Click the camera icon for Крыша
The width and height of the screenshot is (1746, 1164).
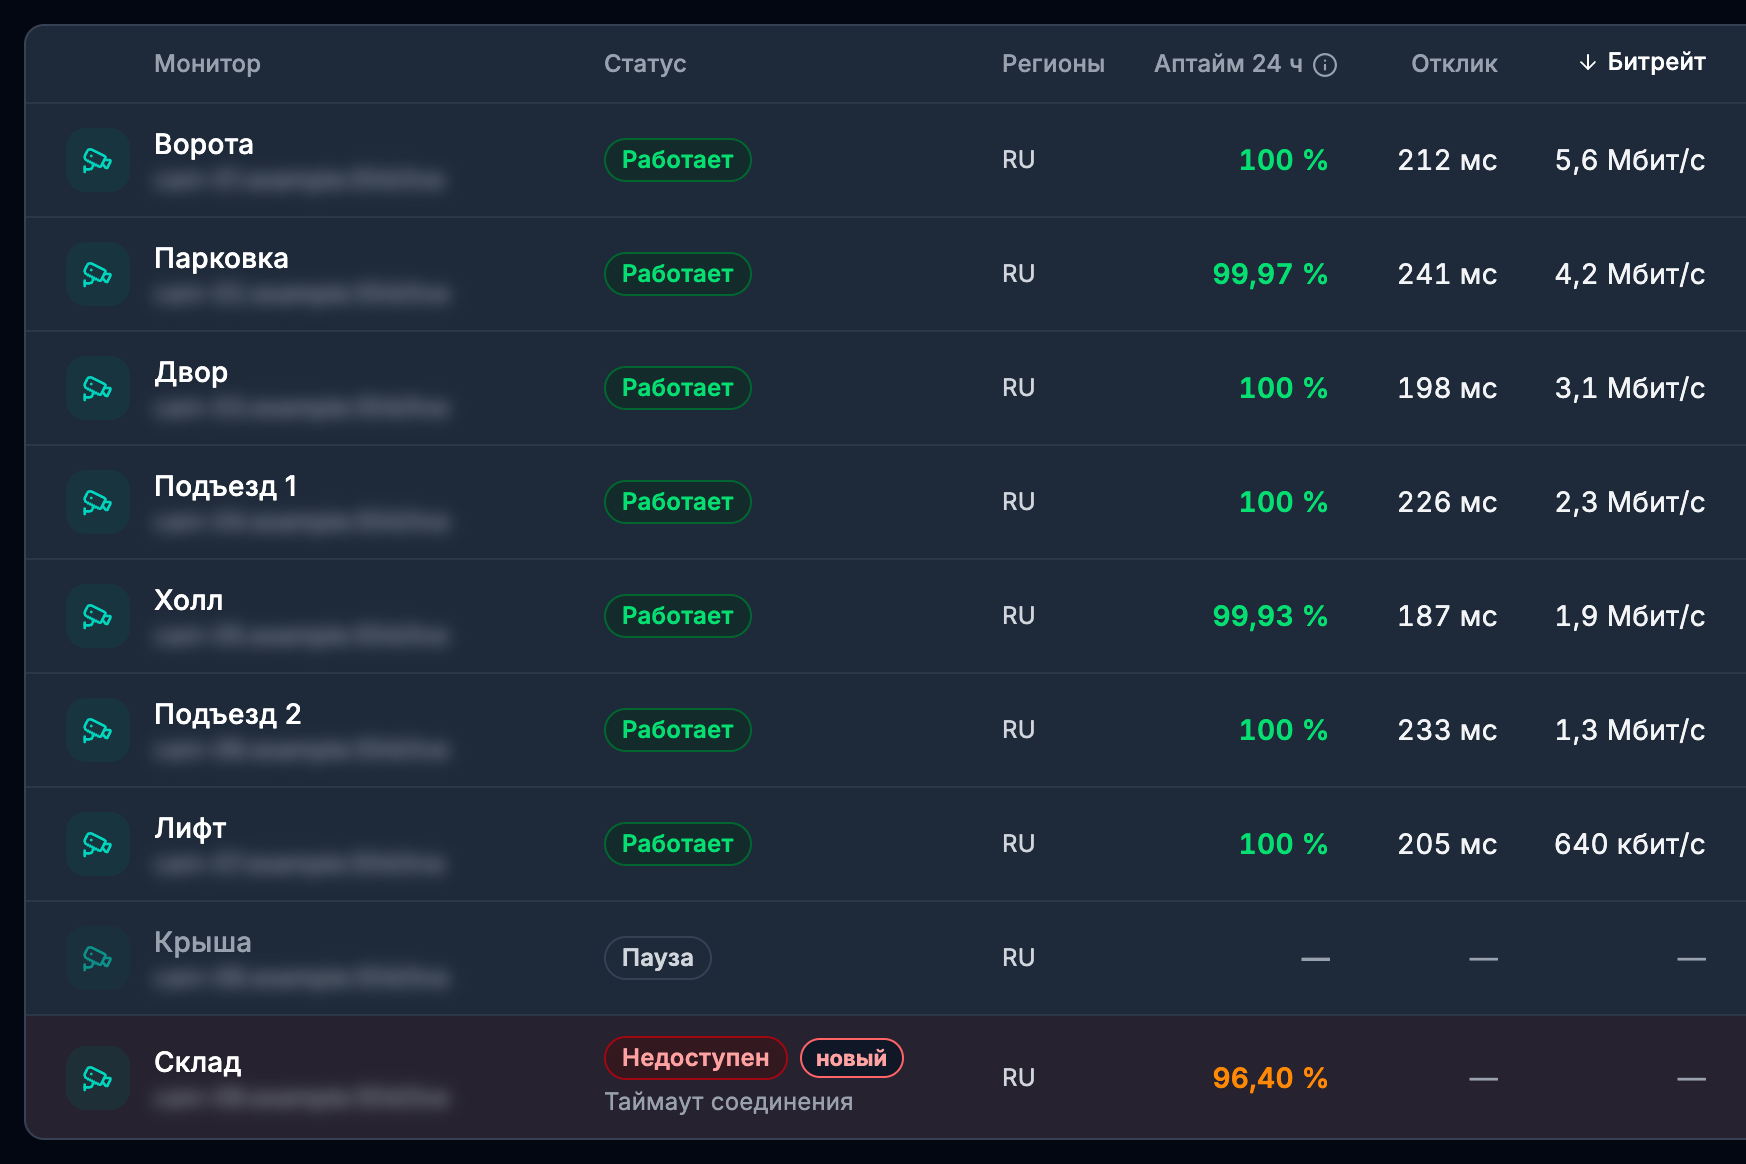point(98,958)
